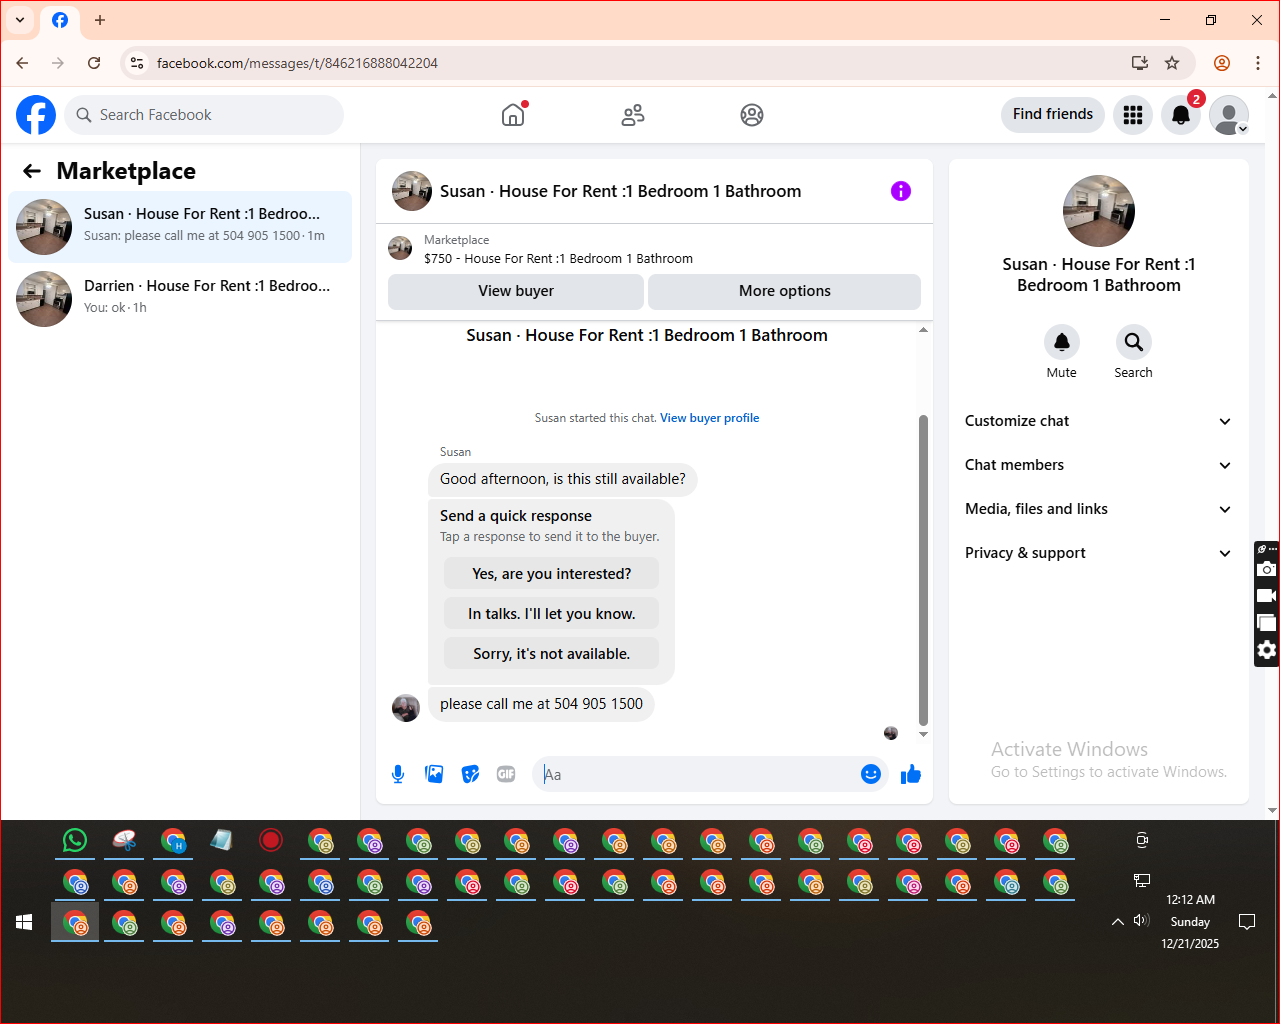Open Darrien's House For Rent conversation
Image resolution: width=1280 pixels, height=1024 pixels.
180,299
